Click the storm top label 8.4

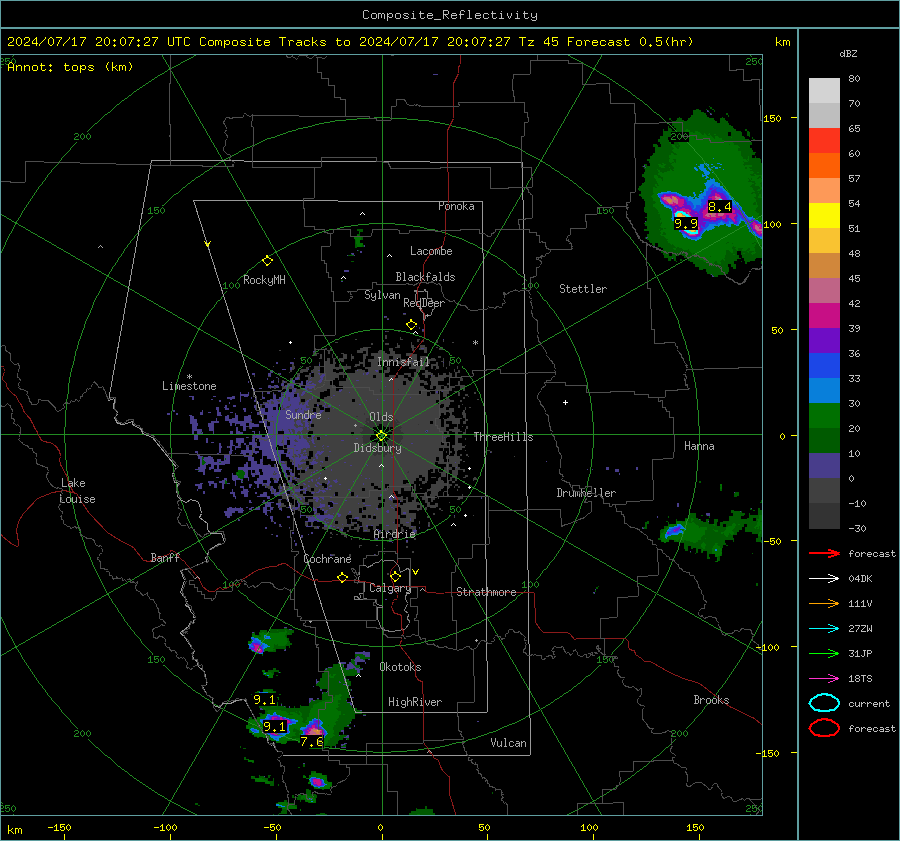click(720, 207)
